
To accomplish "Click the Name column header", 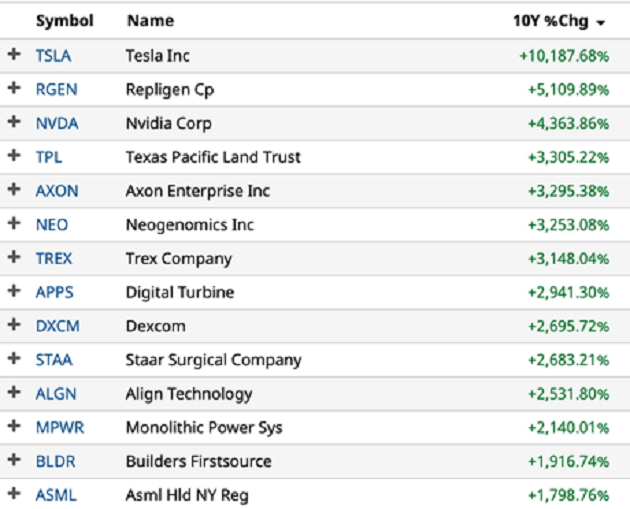I will [x=150, y=21].
